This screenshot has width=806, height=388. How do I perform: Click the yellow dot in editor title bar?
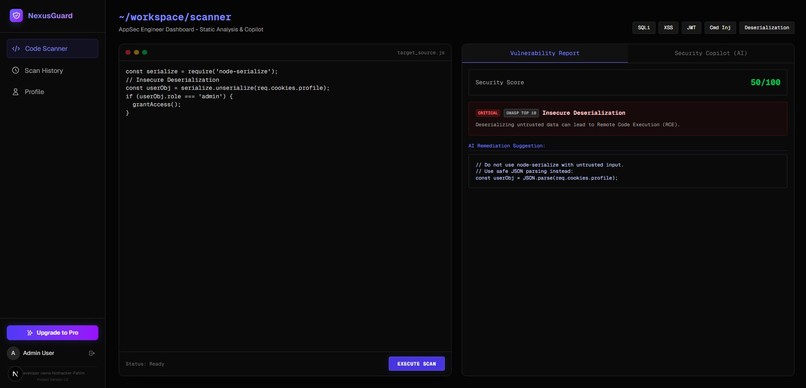click(x=136, y=52)
